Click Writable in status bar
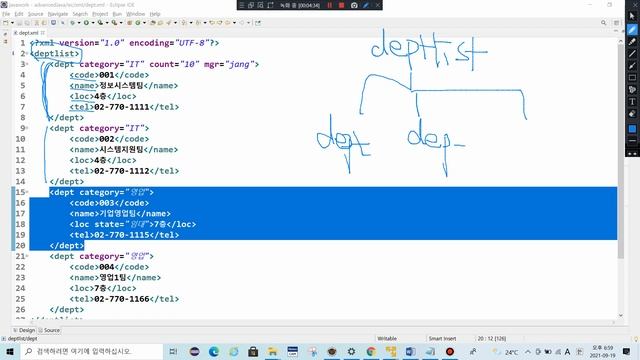The height and width of the screenshot is (360, 640). (x=387, y=339)
